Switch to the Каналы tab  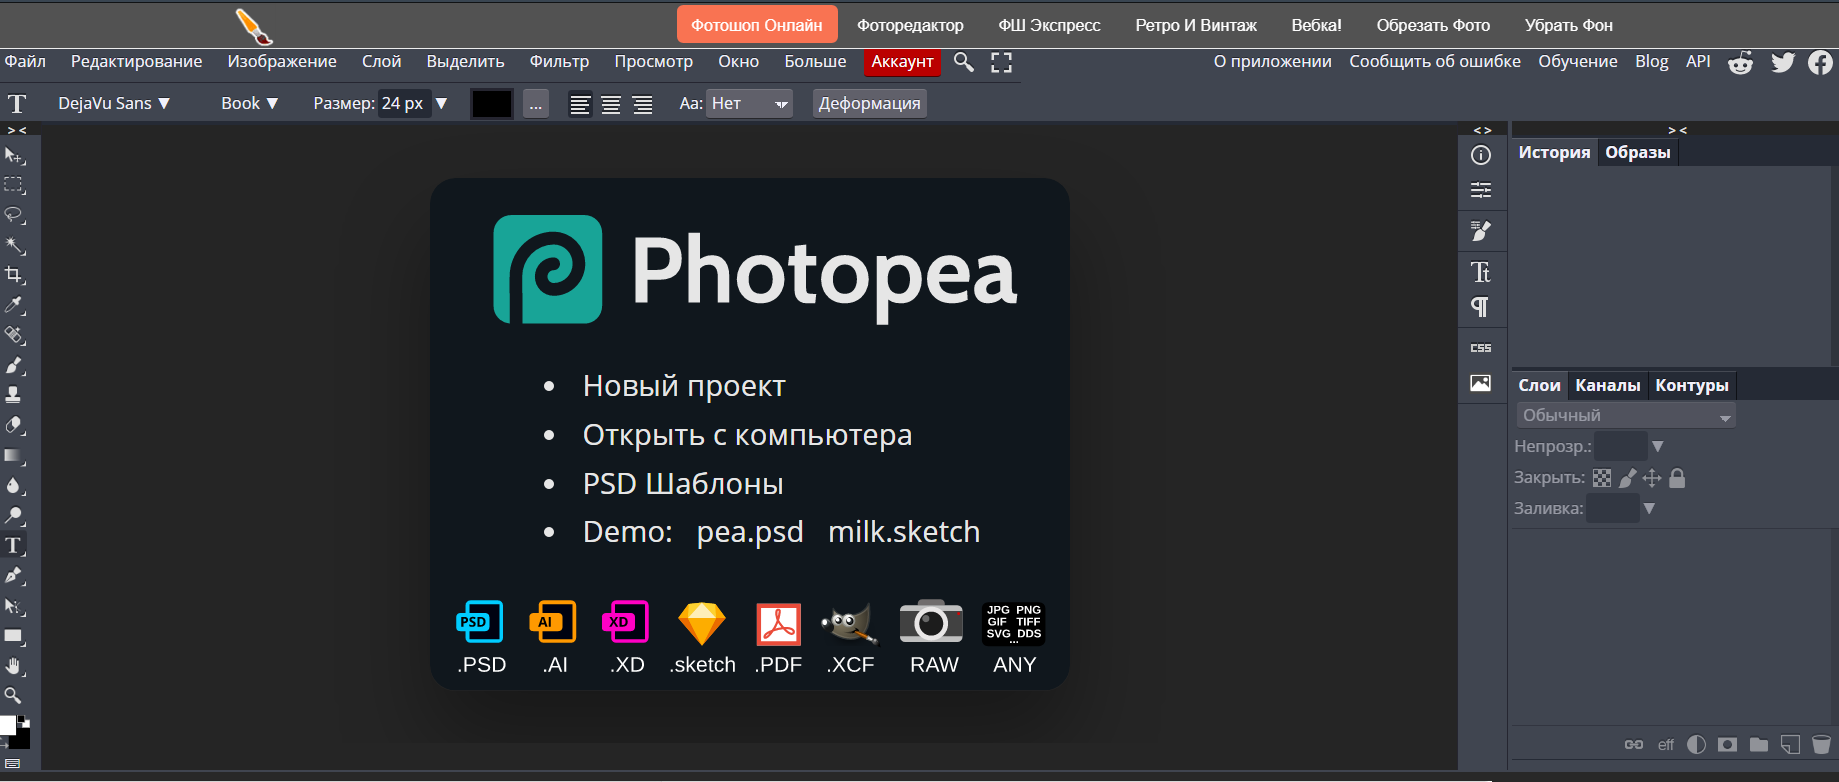click(1607, 385)
